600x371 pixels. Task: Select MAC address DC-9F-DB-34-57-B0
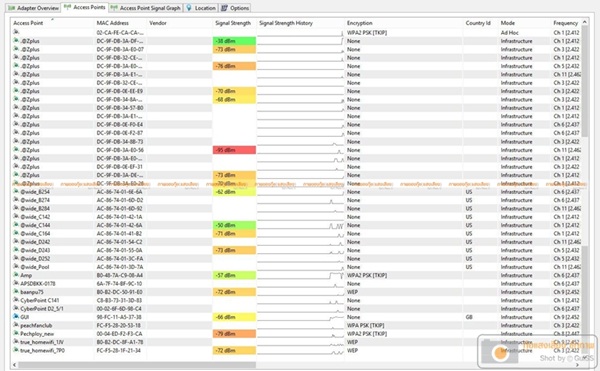[x=120, y=108]
